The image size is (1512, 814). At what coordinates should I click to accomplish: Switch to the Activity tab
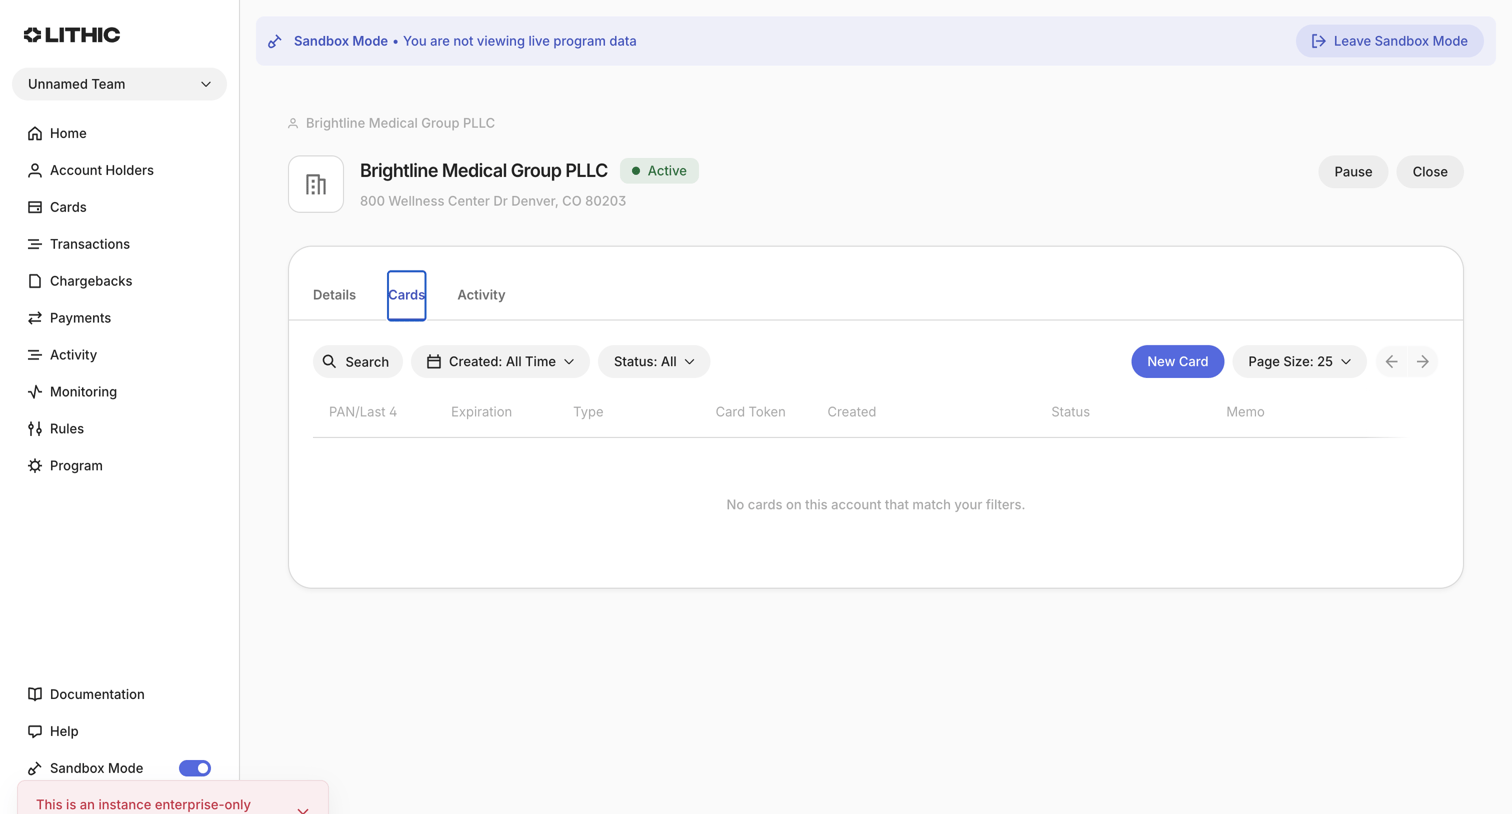(x=481, y=295)
